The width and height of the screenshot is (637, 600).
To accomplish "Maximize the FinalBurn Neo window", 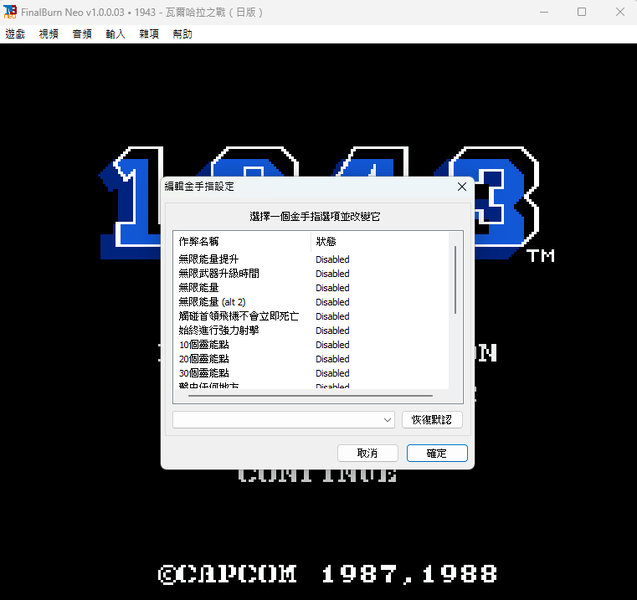I will (582, 12).
